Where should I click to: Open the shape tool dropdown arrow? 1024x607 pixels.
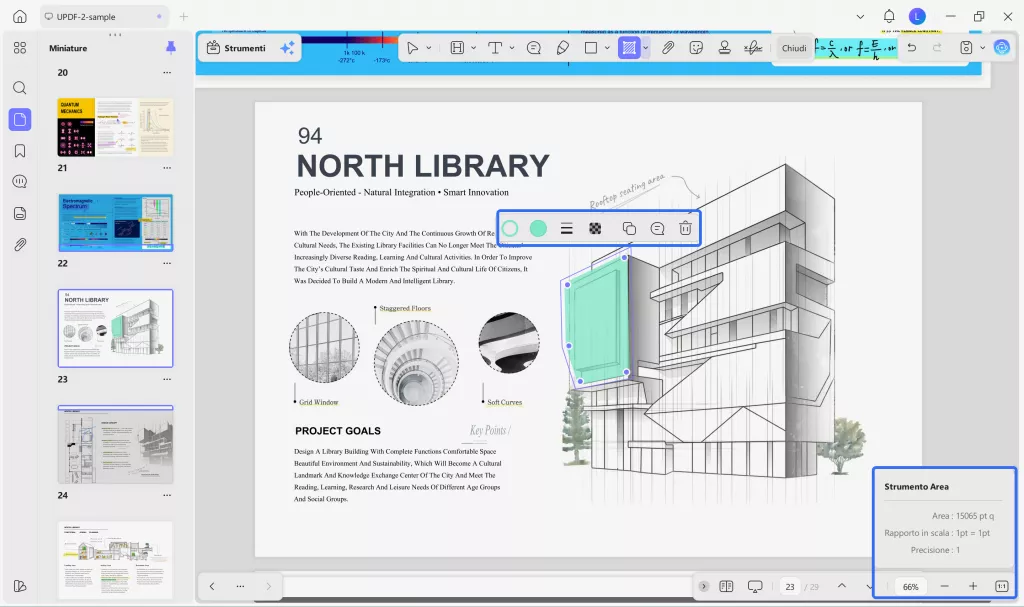[x=607, y=48]
